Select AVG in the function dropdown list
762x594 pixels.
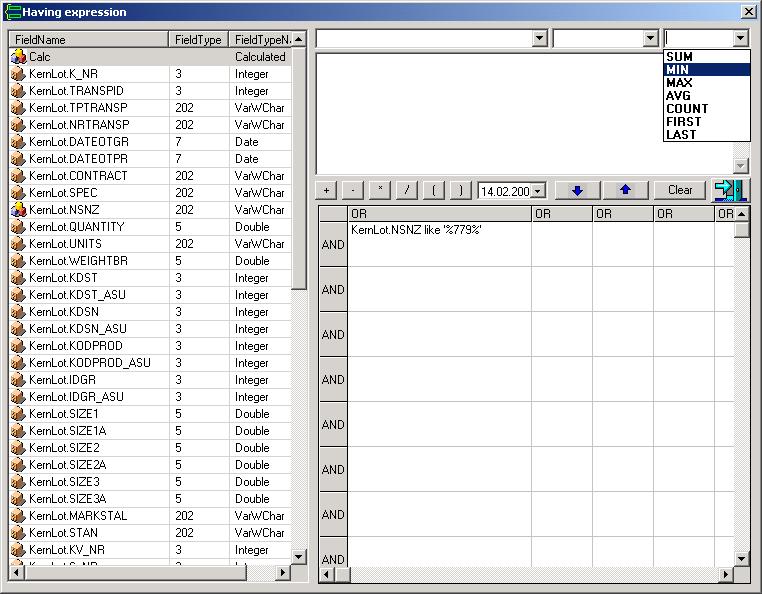tap(678, 96)
